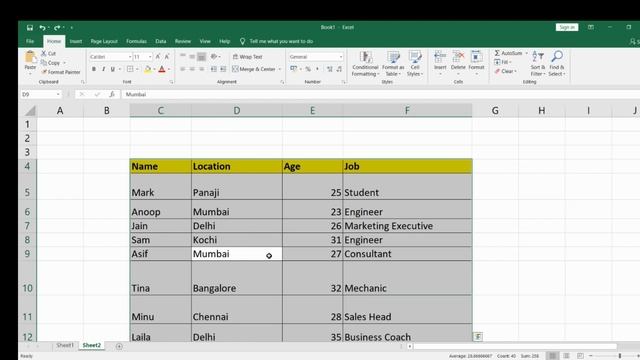This screenshot has width=640, height=360.
Task: Toggle italic formatting
Action: (x=103, y=69)
